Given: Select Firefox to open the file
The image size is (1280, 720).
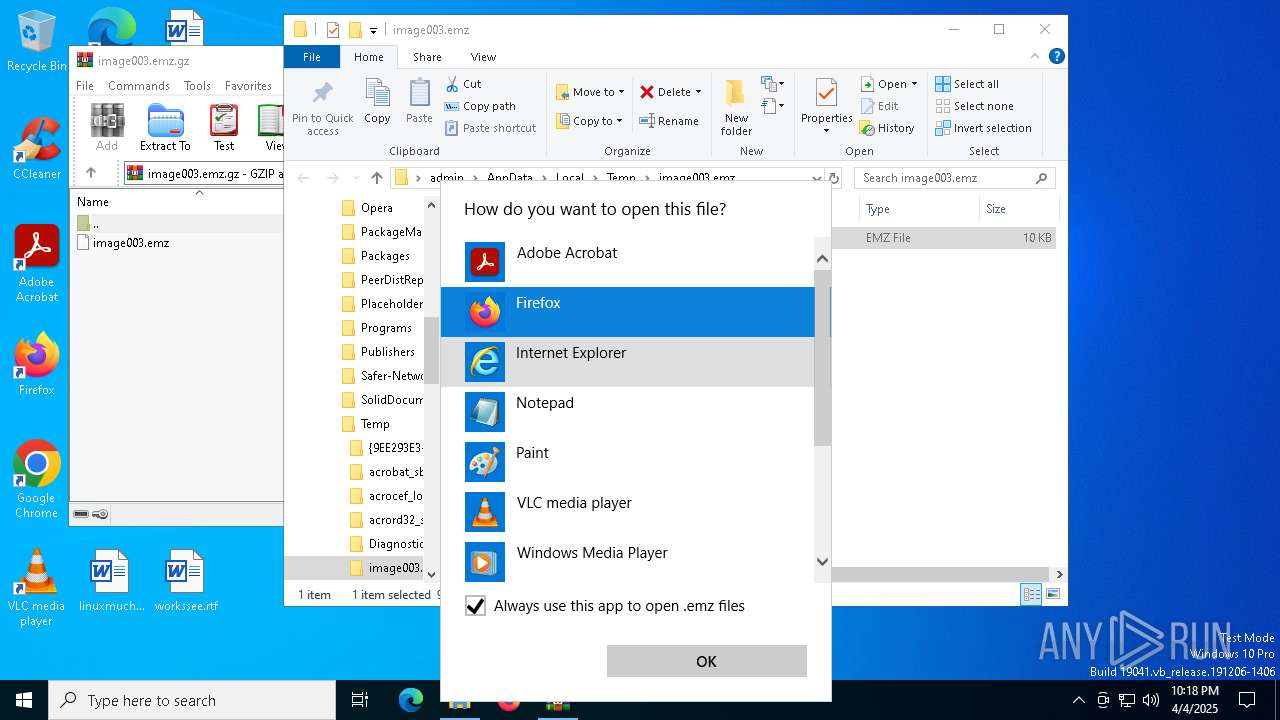Looking at the screenshot, I should pos(627,312).
